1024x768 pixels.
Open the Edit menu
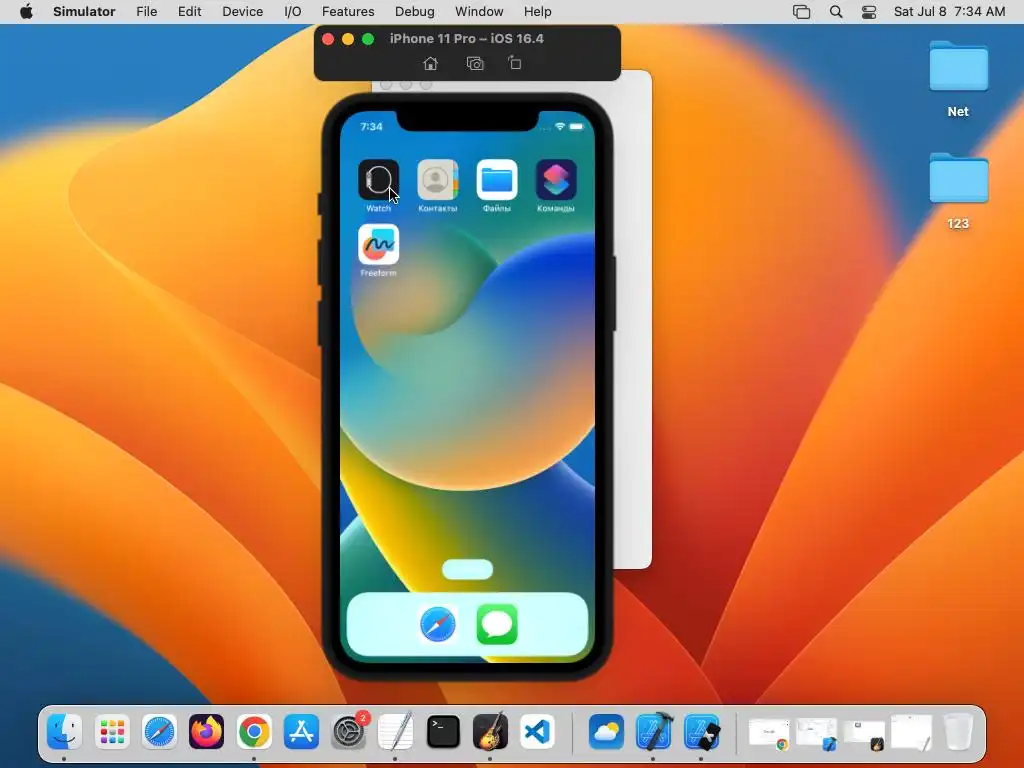pos(189,12)
